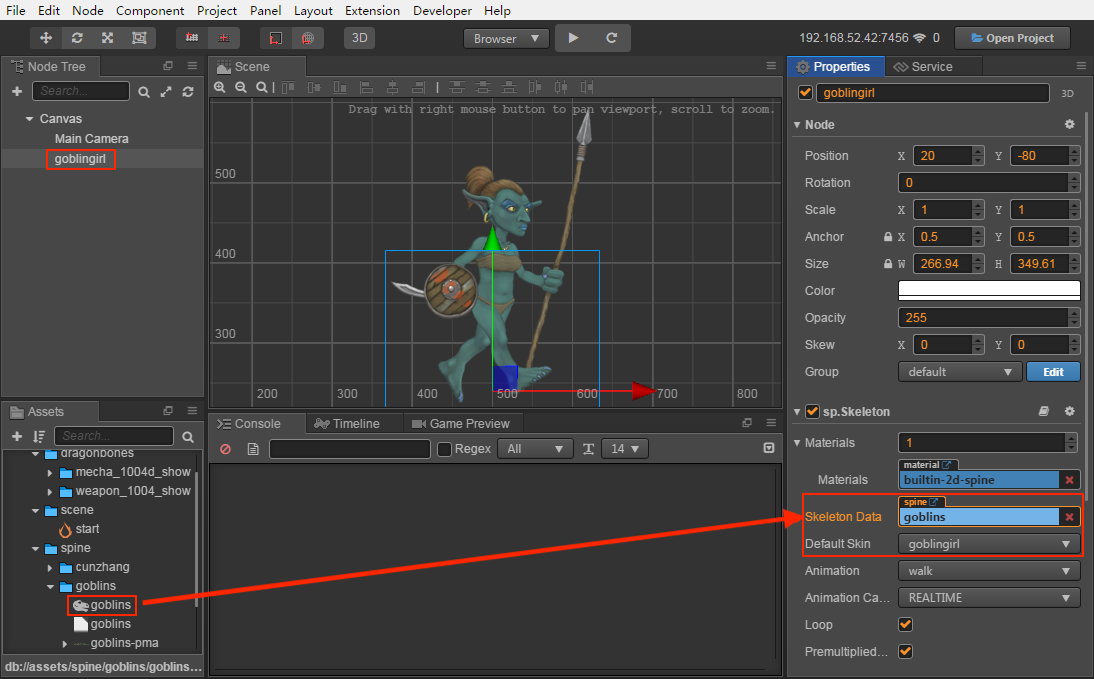Open the sp.Skeleton help document icon
The width and height of the screenshot is (1094, 679).
coord(1044,412)
